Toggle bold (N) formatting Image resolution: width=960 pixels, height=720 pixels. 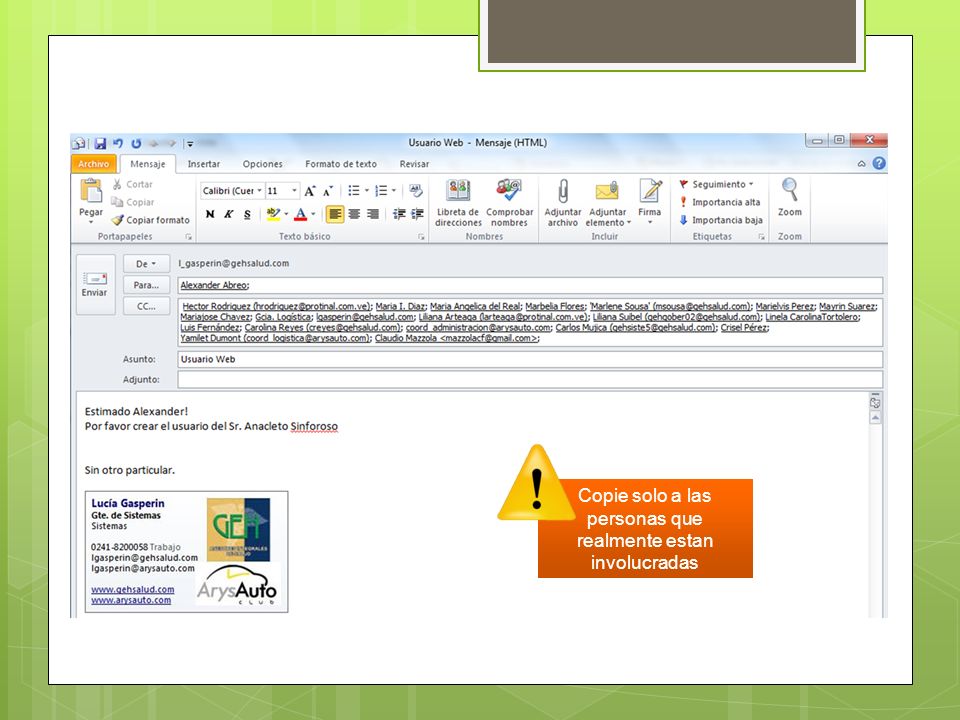pos(210,214)
